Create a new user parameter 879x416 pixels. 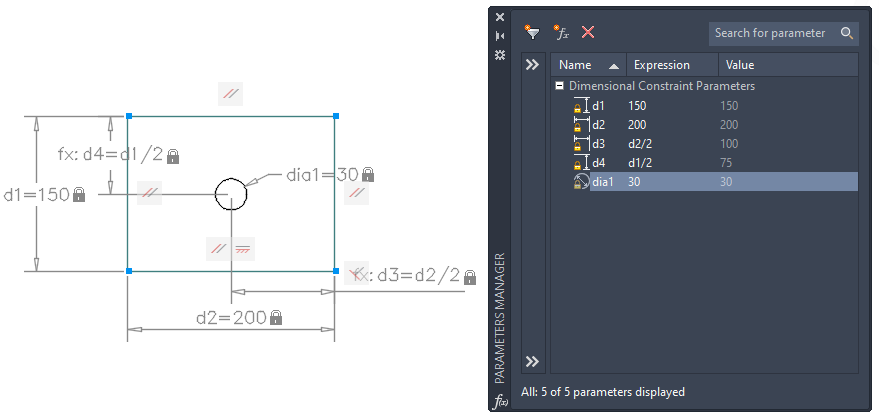tap(561, 33)
